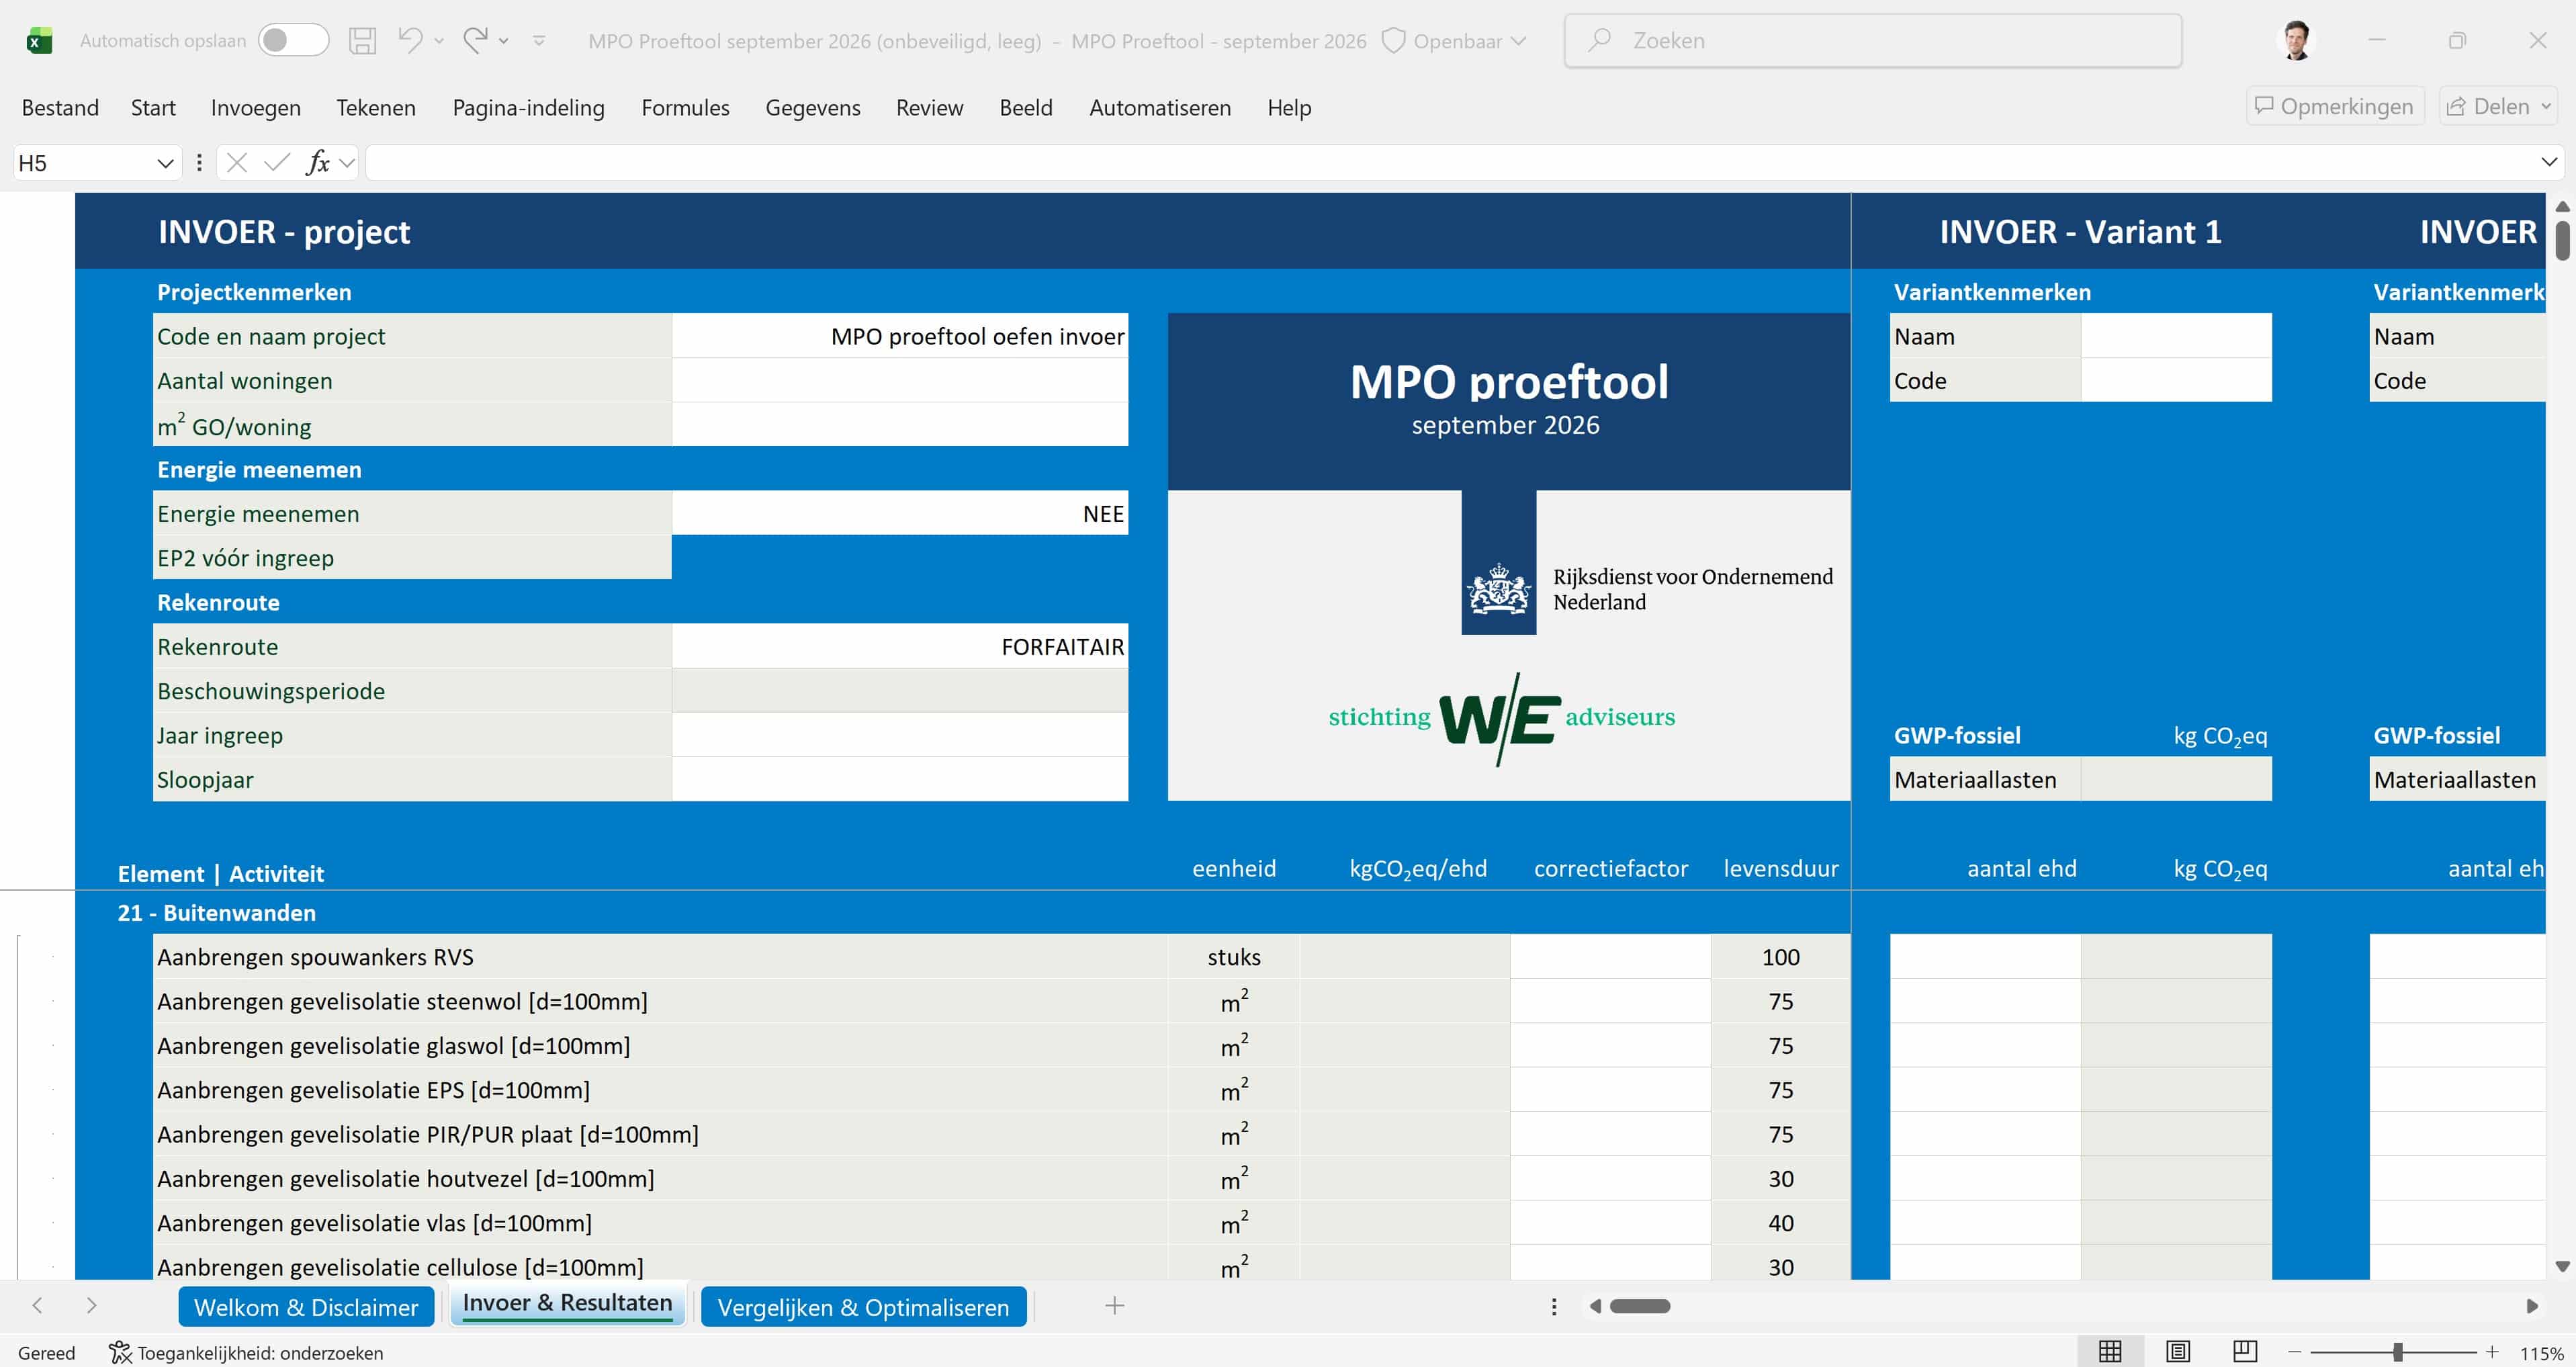
Task: Select the m² GO/woning input cell
Action: tap(900, 425)
